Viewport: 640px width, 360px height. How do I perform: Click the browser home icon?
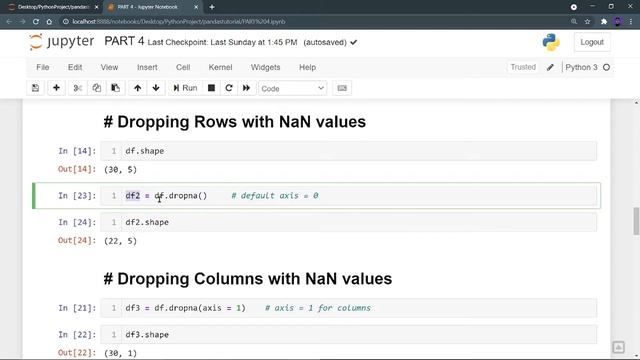pos(49,22)
